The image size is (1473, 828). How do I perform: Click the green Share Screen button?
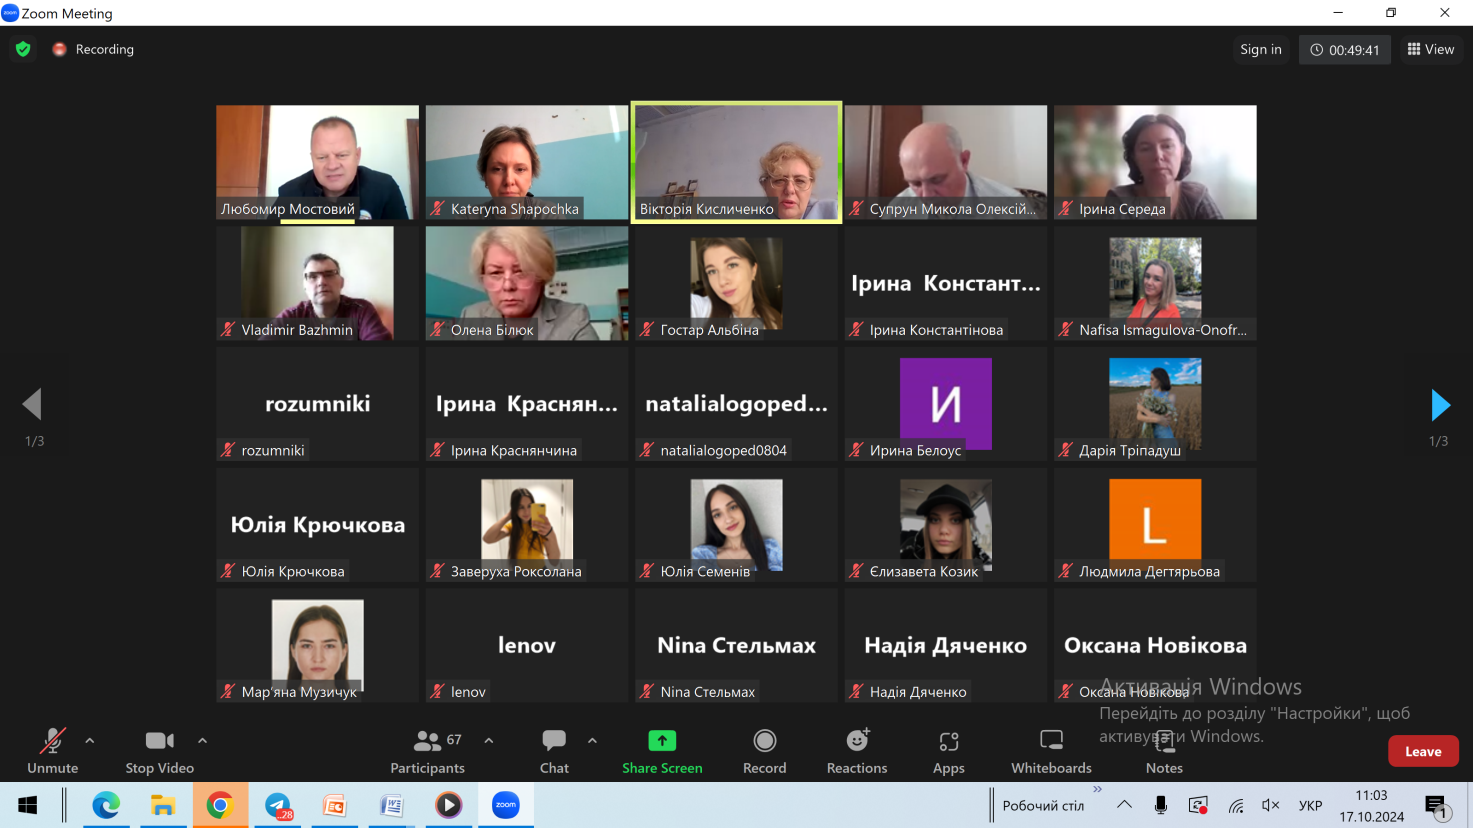tap(662, 751)
